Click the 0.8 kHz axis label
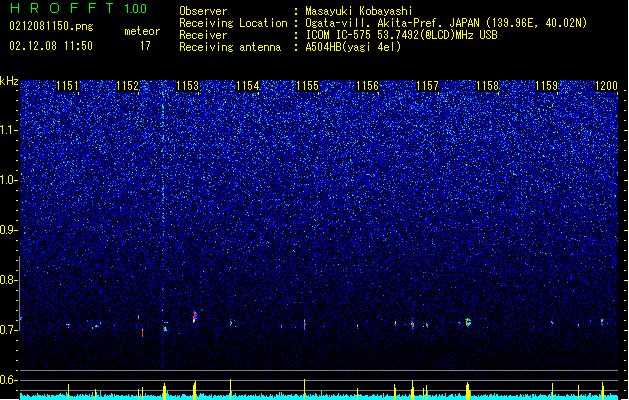629x400 pixels. click(x=9, y=280)
